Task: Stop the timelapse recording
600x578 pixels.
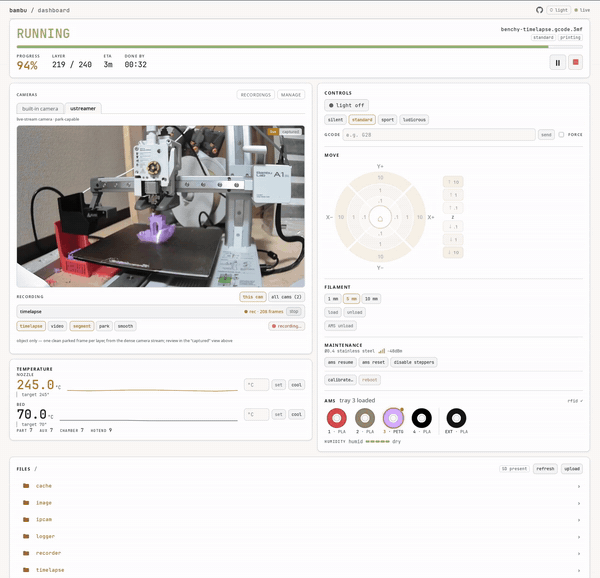Action: click(x=294, y=312)
